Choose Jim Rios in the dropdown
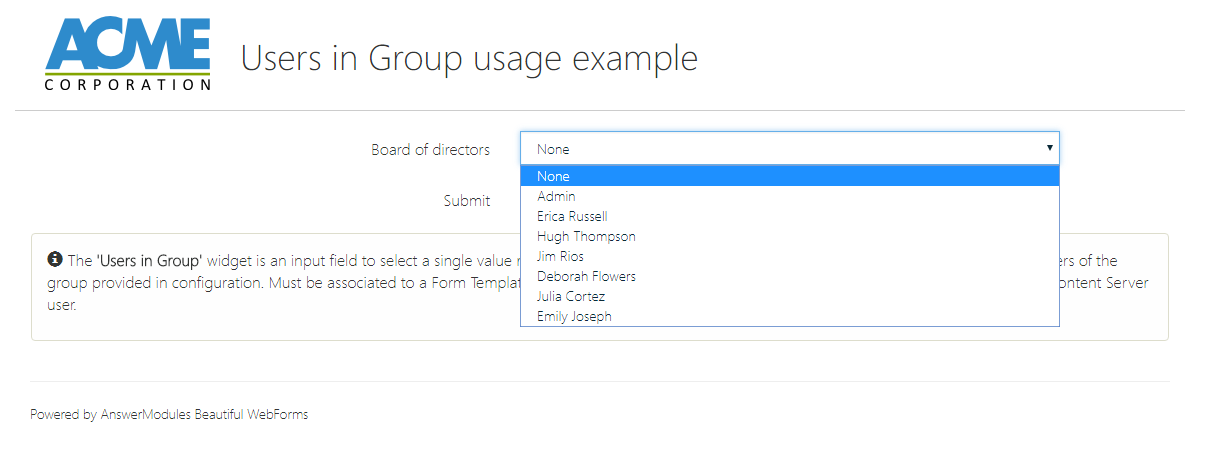The image size is (1214, 452). tap(560, 256)
